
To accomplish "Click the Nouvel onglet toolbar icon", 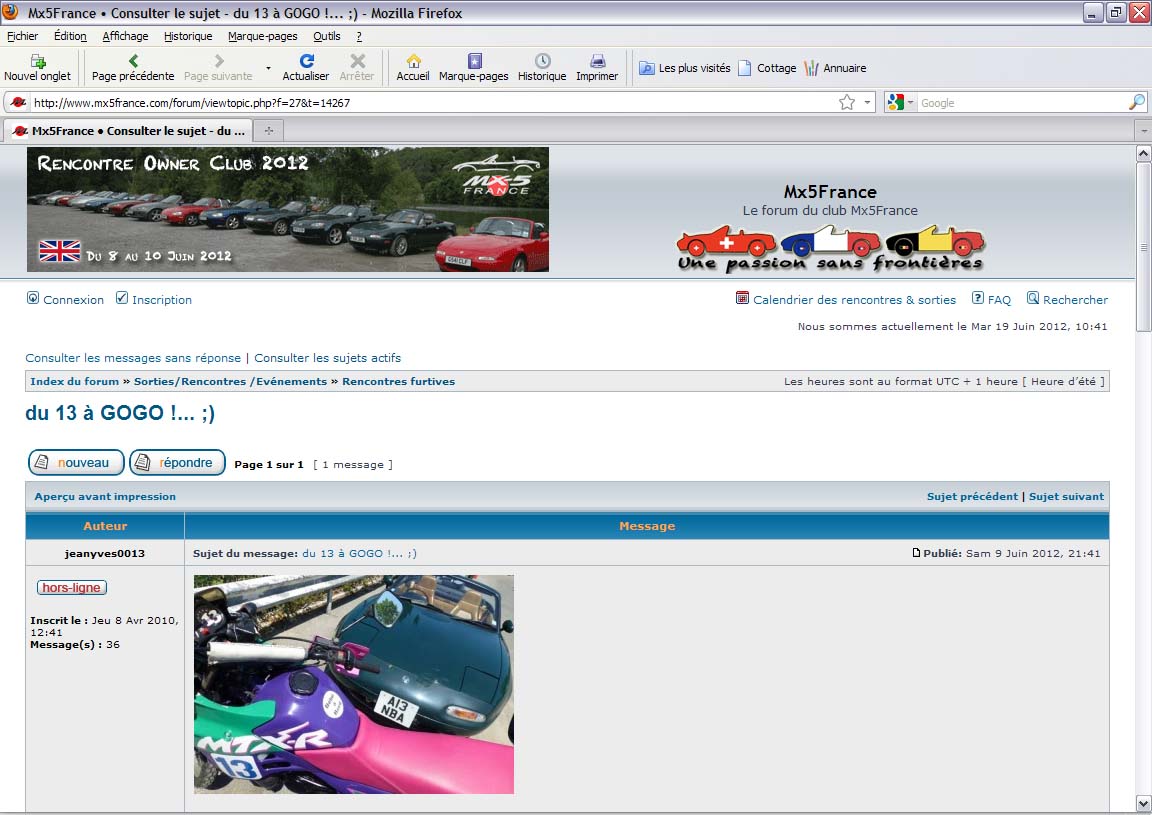I will [37, 61].
